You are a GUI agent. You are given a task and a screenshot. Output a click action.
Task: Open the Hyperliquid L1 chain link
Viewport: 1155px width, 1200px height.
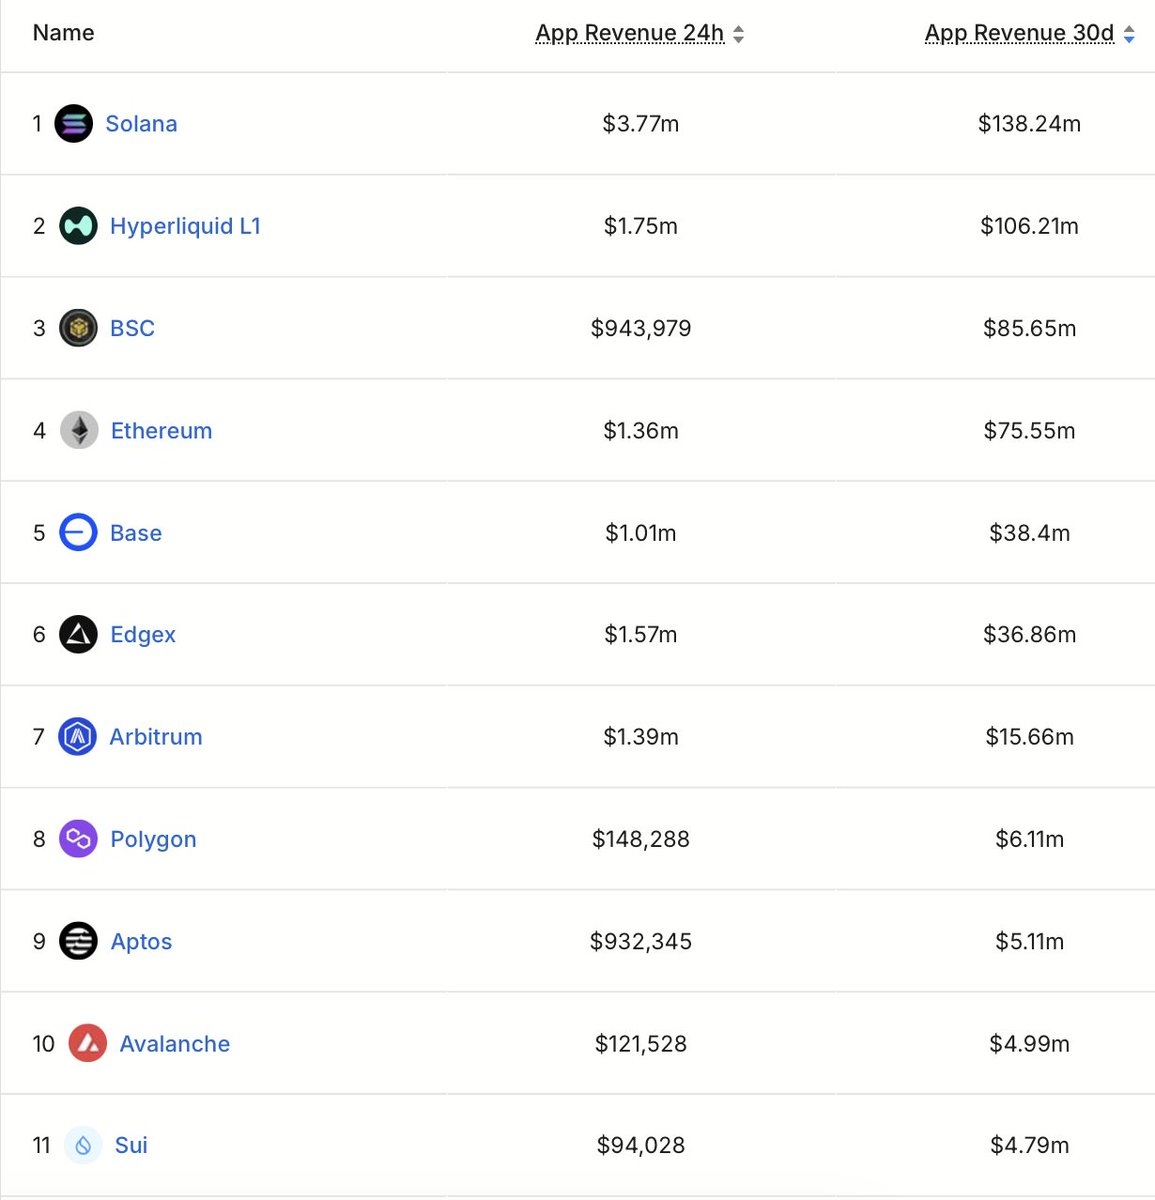185,226
